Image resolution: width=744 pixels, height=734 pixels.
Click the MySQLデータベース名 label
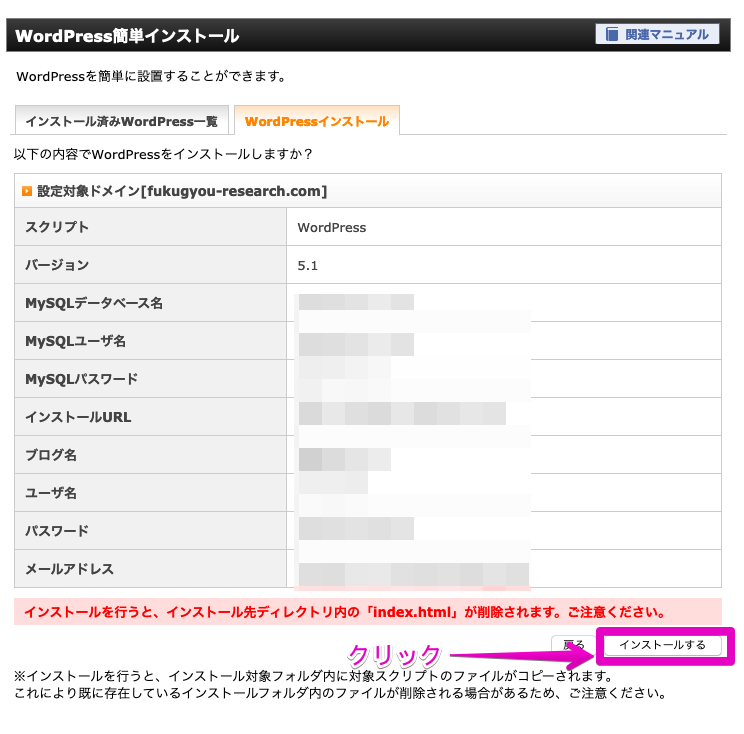94,303
